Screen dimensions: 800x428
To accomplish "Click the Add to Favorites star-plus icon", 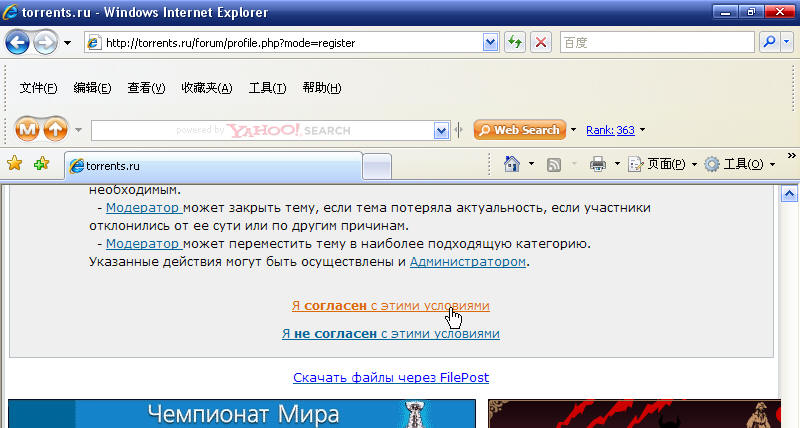I will (x=41, y=163).
